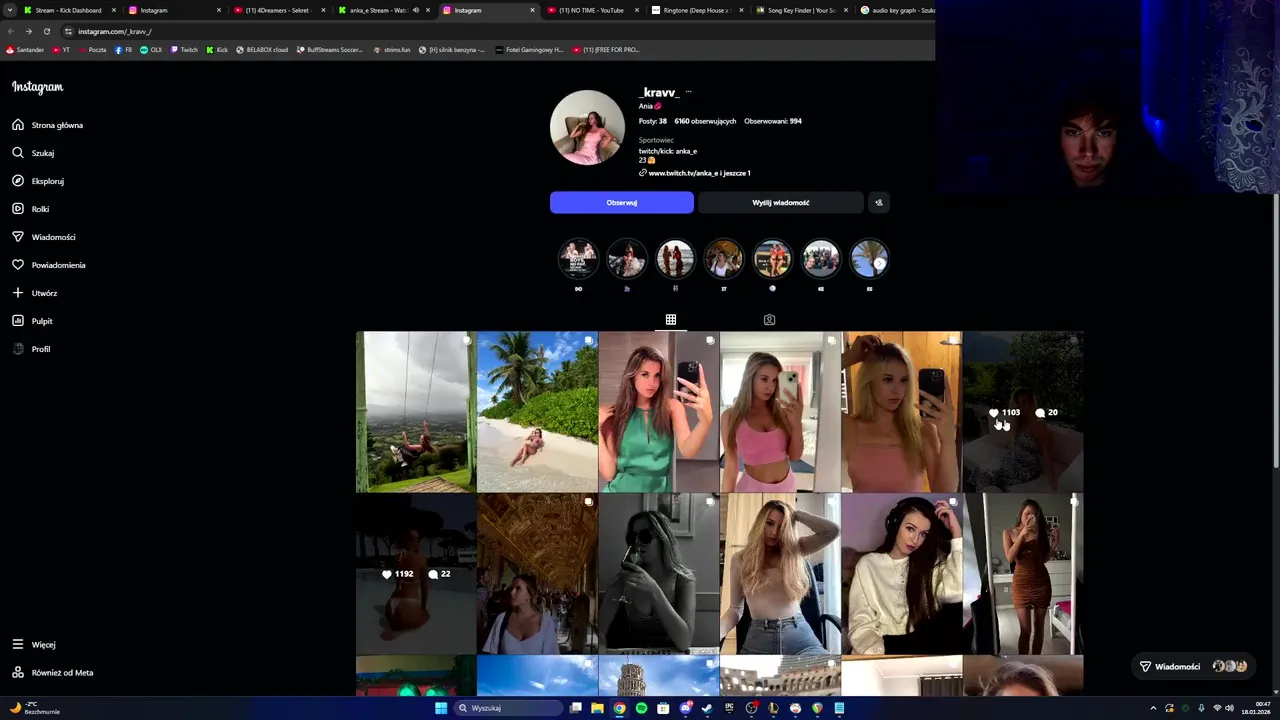Open green dress mirror selfie post

[x=659, y=412]
